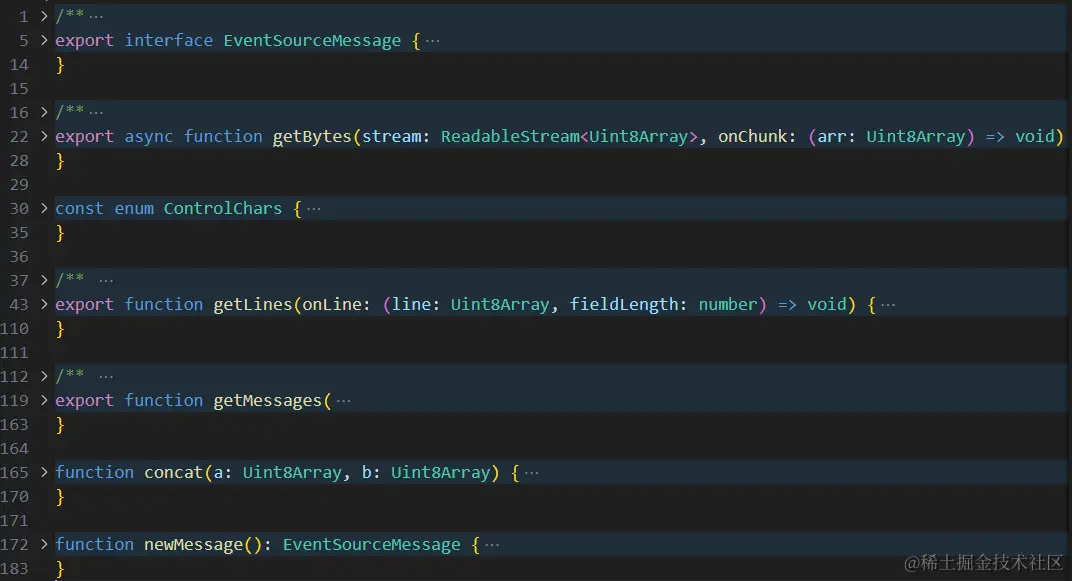Expand the getLines function chevron on line 43
Screen dimensions: 1072x581
point(44,303)
